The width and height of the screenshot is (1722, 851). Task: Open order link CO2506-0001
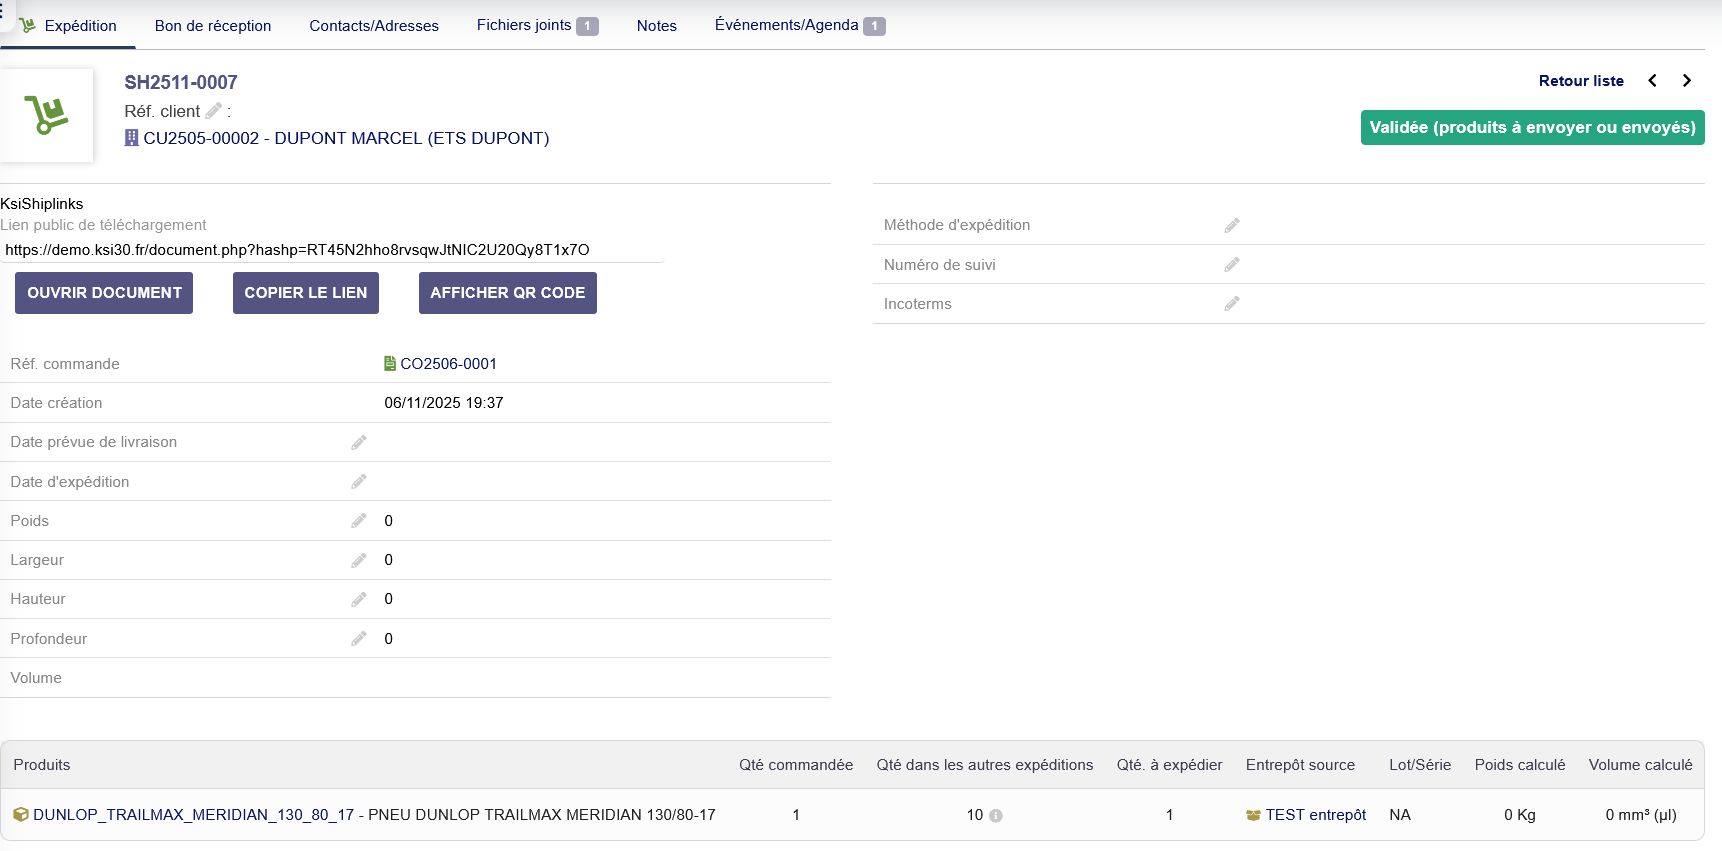tap(448, 364)
